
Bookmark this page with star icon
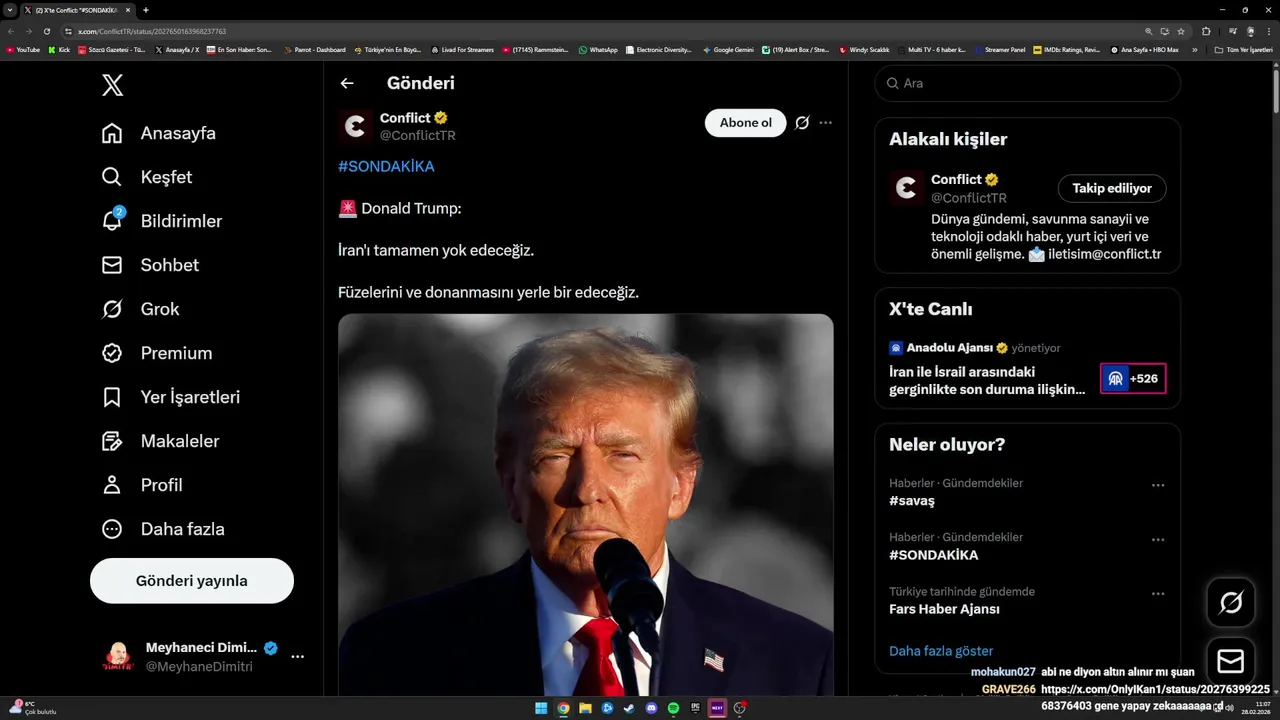pos(1181,31)
